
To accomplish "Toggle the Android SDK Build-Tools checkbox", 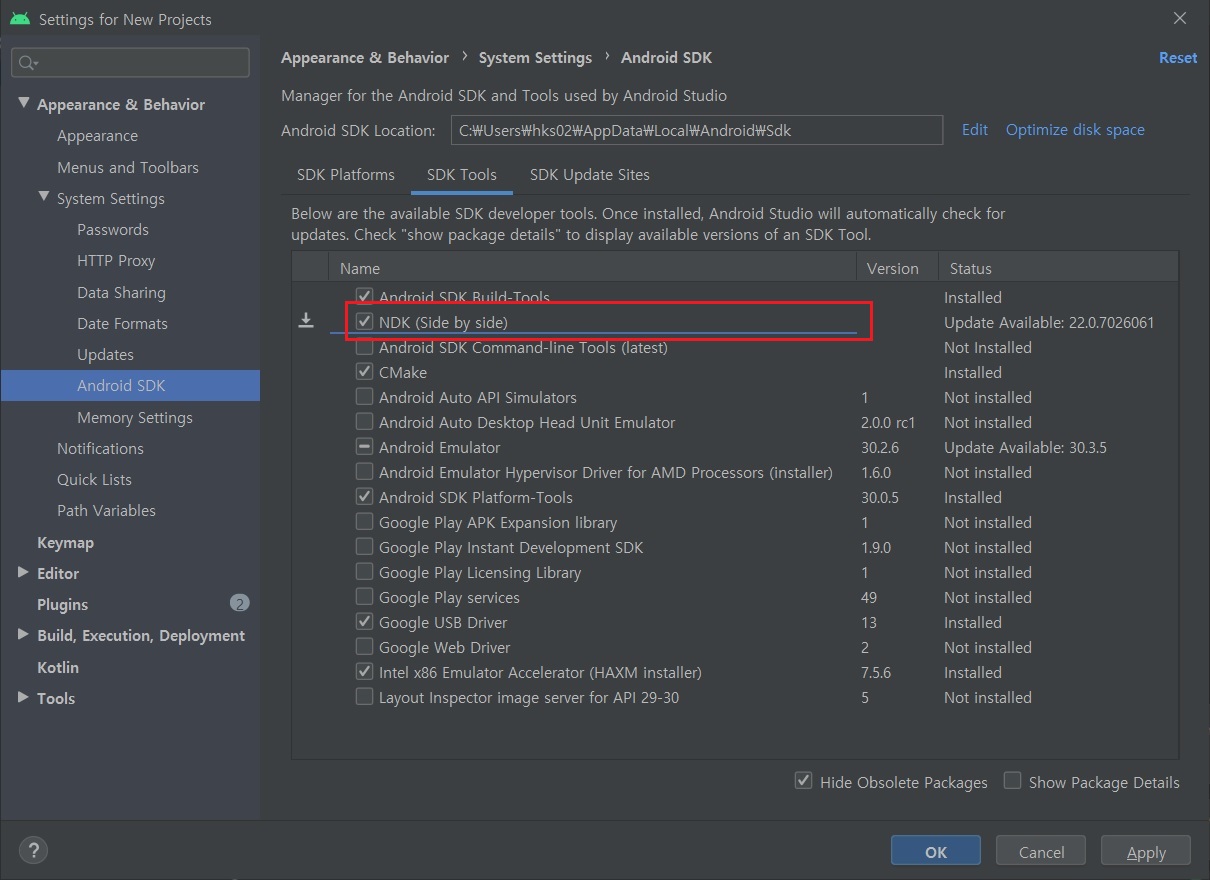I will (365, 297).
